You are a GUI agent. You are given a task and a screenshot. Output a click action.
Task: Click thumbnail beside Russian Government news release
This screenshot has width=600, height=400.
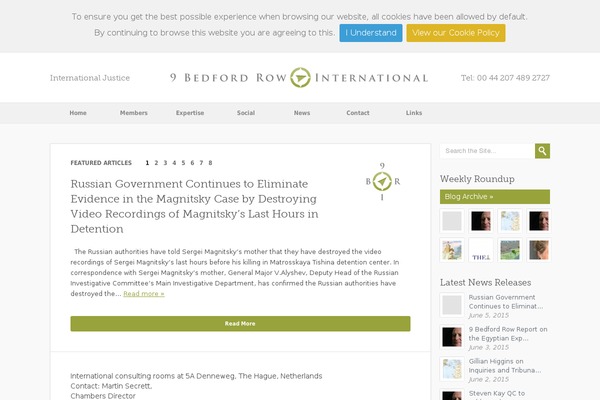[x=452, y=305]
